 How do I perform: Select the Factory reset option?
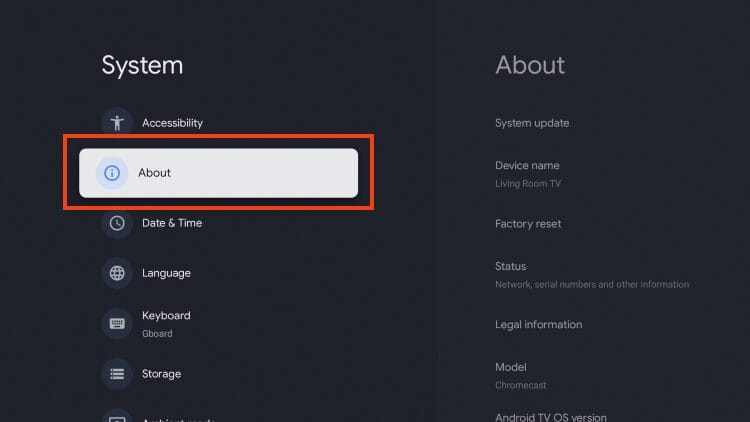[528, 224]
